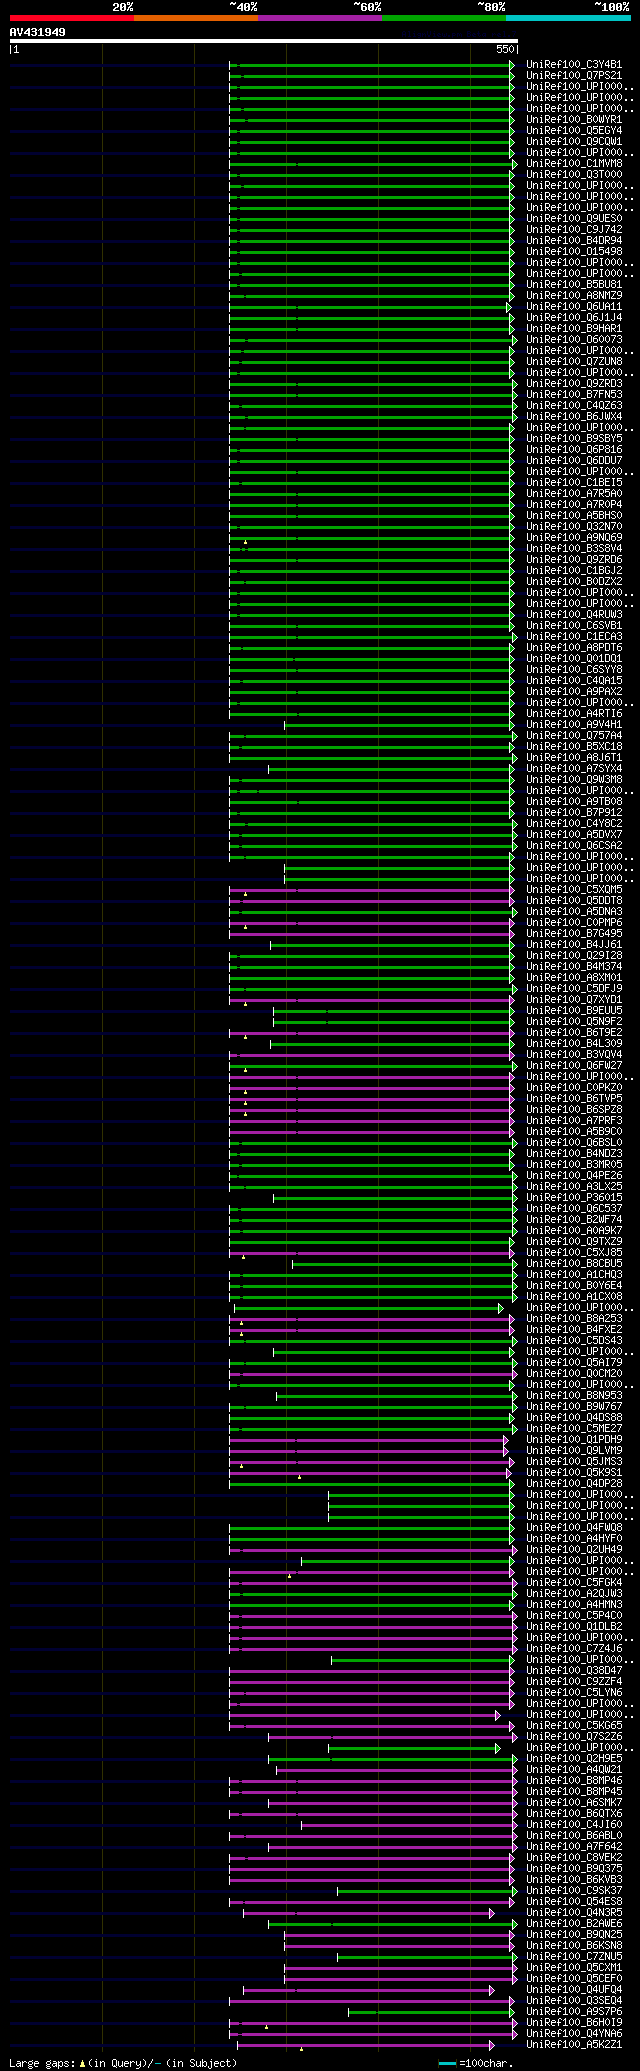Open hit UniRef100_C3Y4B1
Image resolution: width=640 pixels, height=2071 pixels.
[x=574, y=65]
